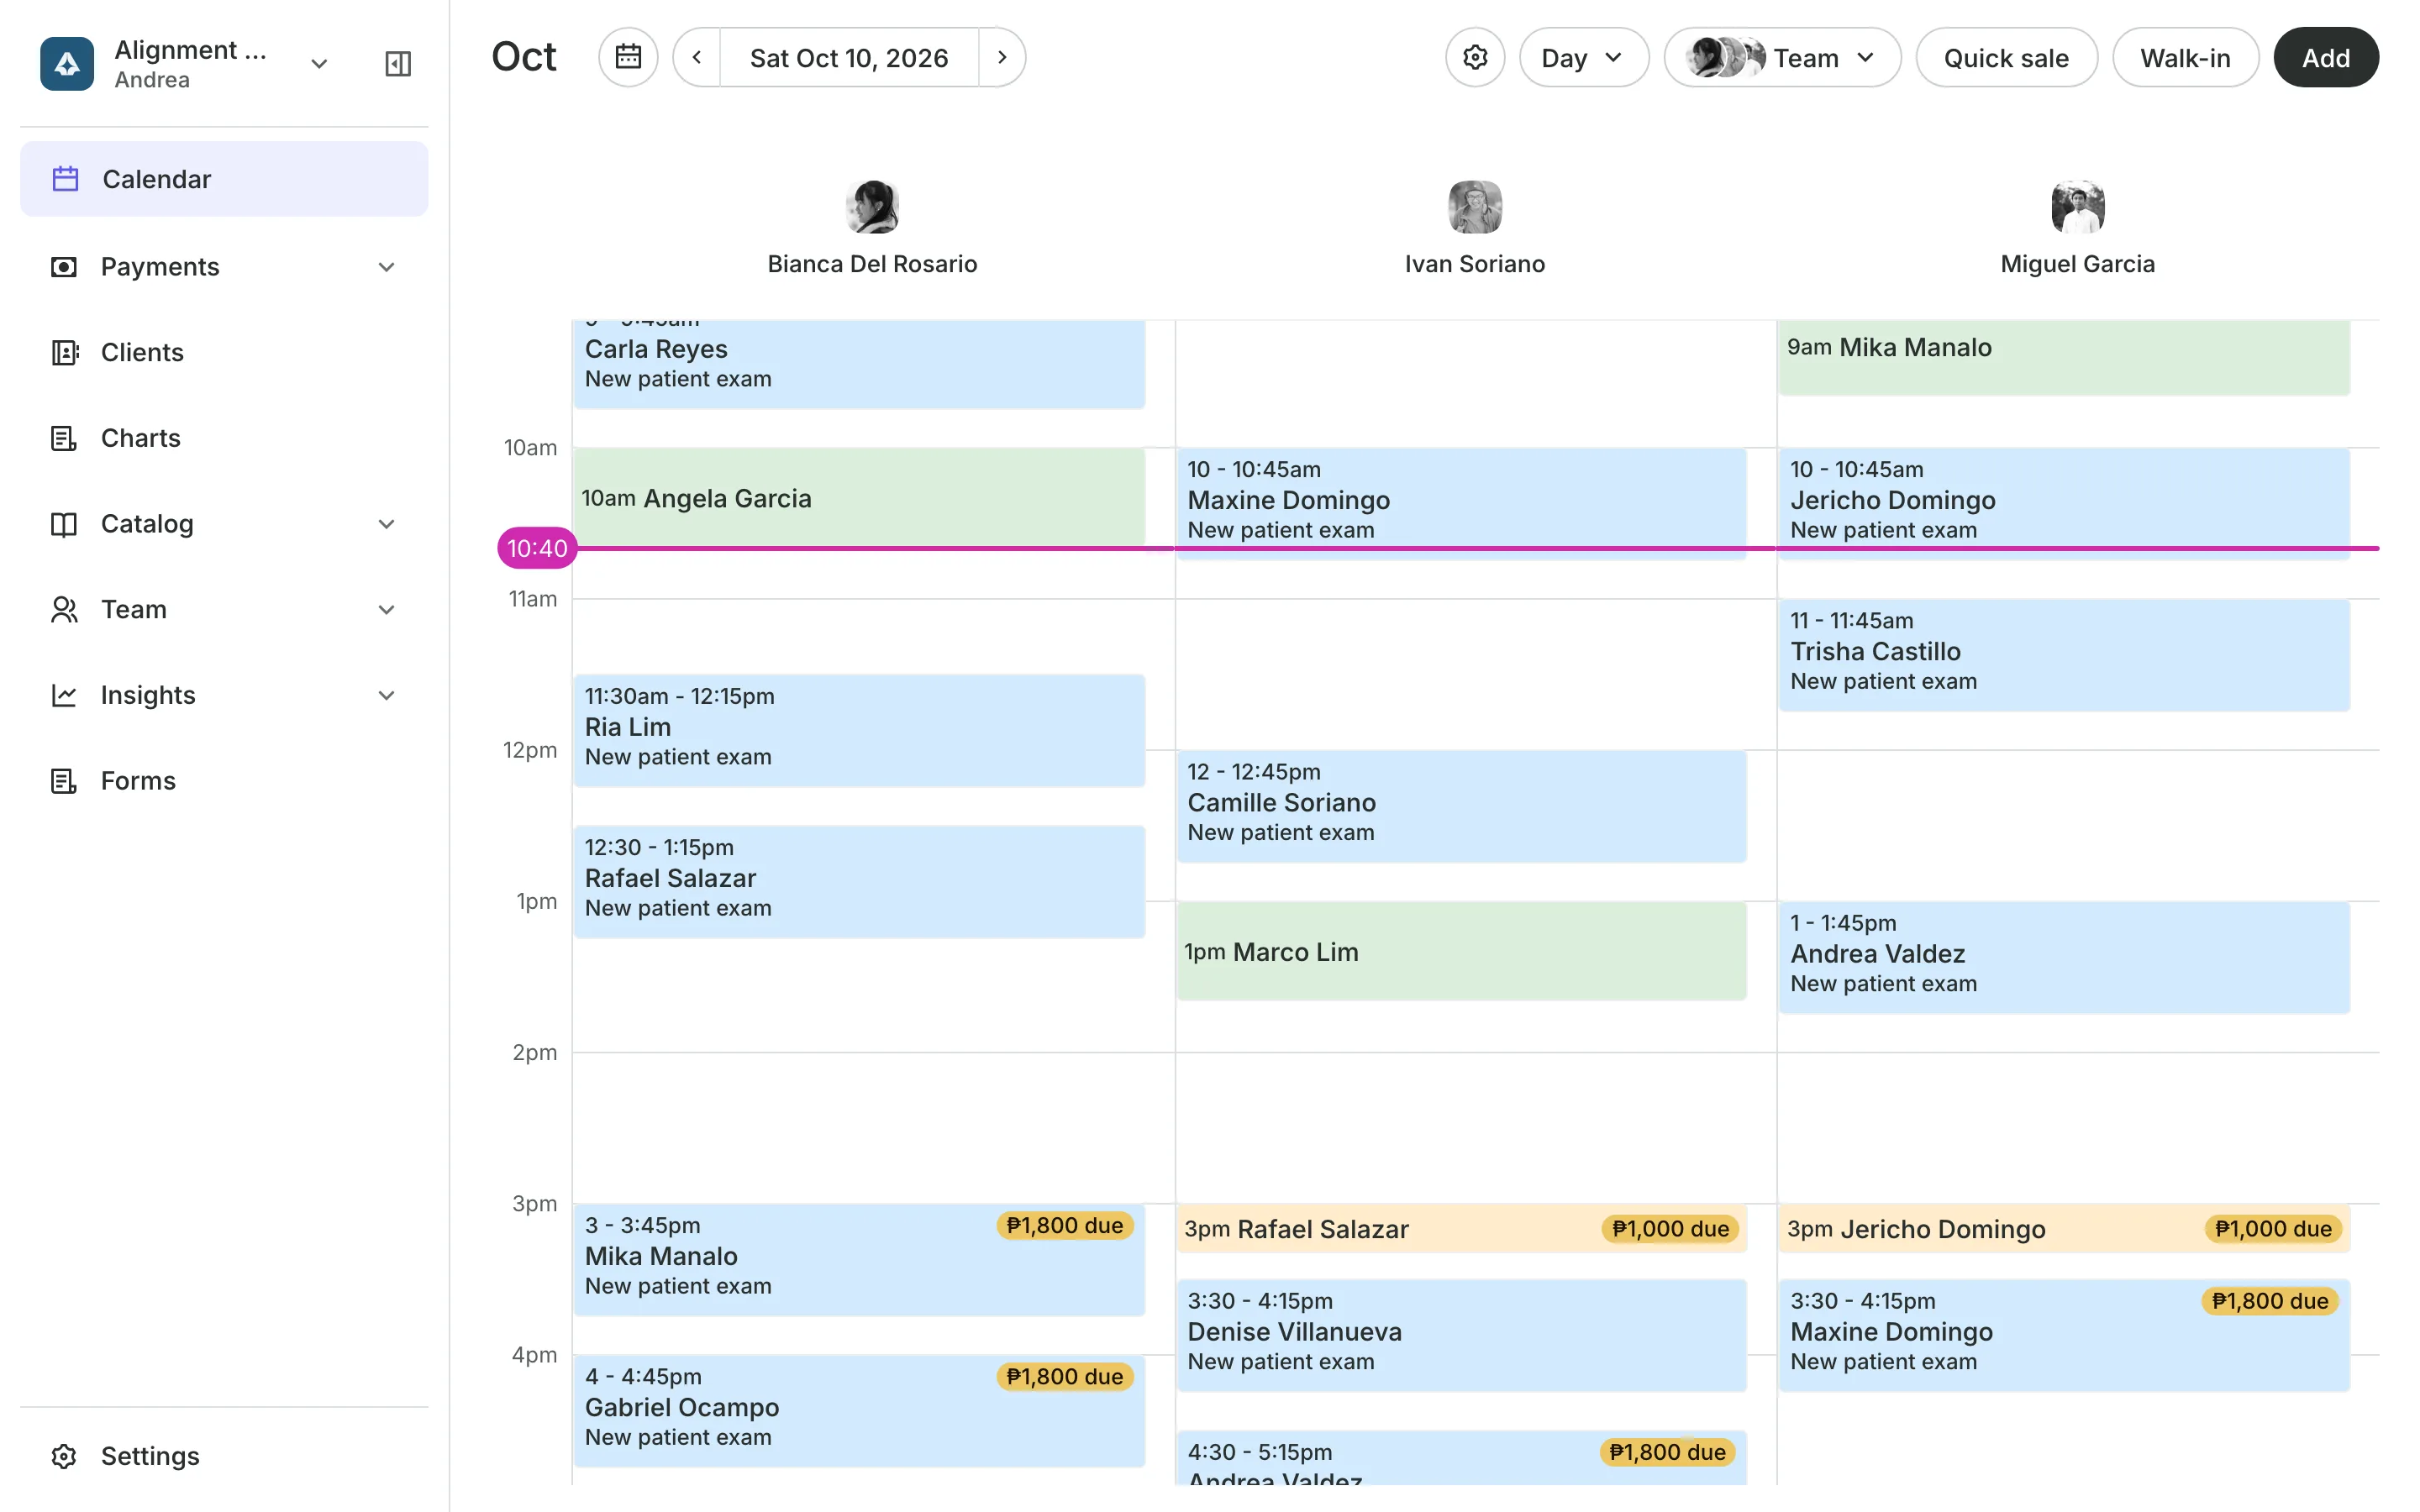The image size is (2420, 1512).
Task: Click the Charts sidebar icon
Action: 64,438
